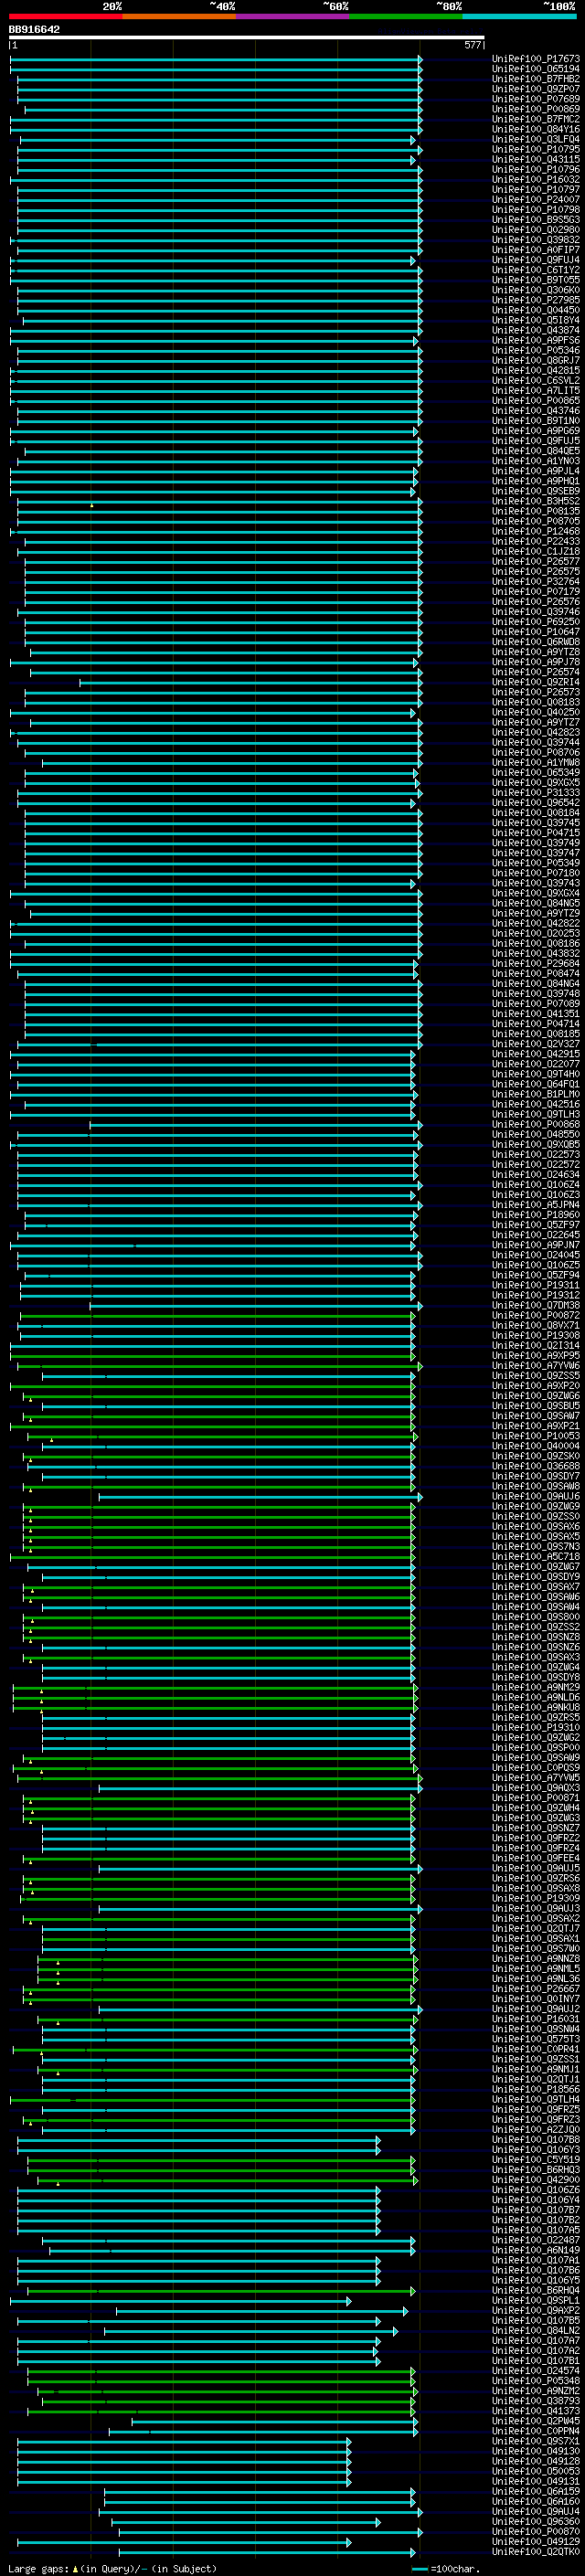Select label UniRef100_Q3LFQ4
Image resolution: width=585 pixels, height=2576 pixels.
(536, 139)
